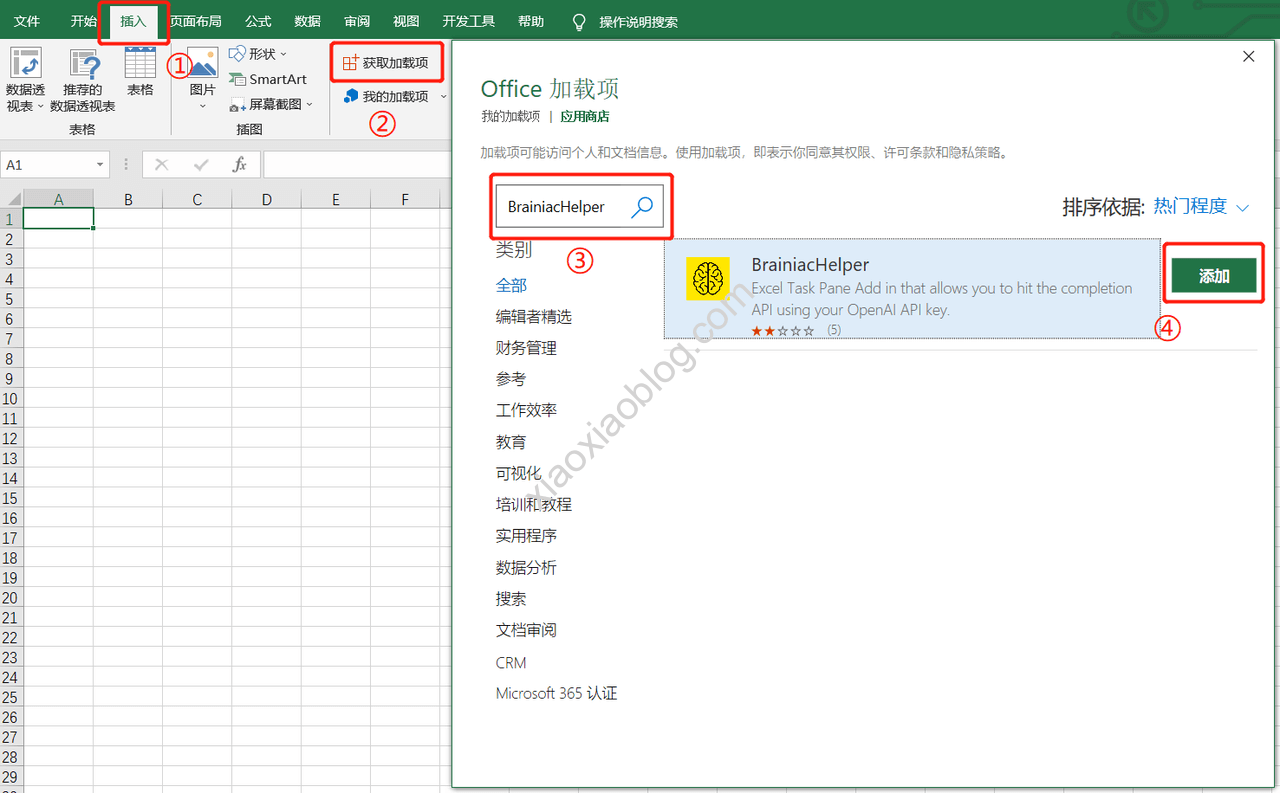Click the BrainiacHelper search input field

tap(562, 207)
